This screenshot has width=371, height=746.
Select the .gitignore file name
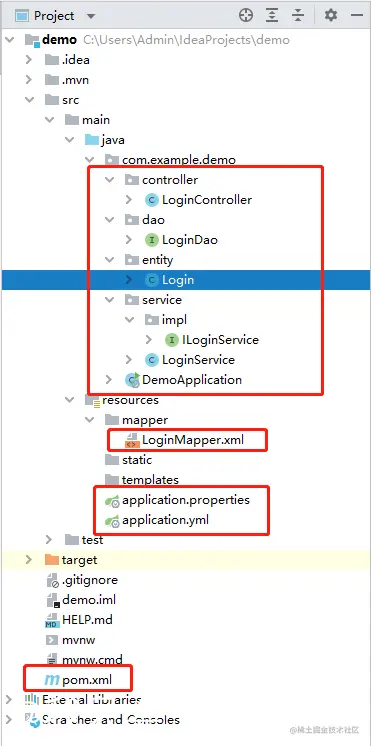[90, 580]
